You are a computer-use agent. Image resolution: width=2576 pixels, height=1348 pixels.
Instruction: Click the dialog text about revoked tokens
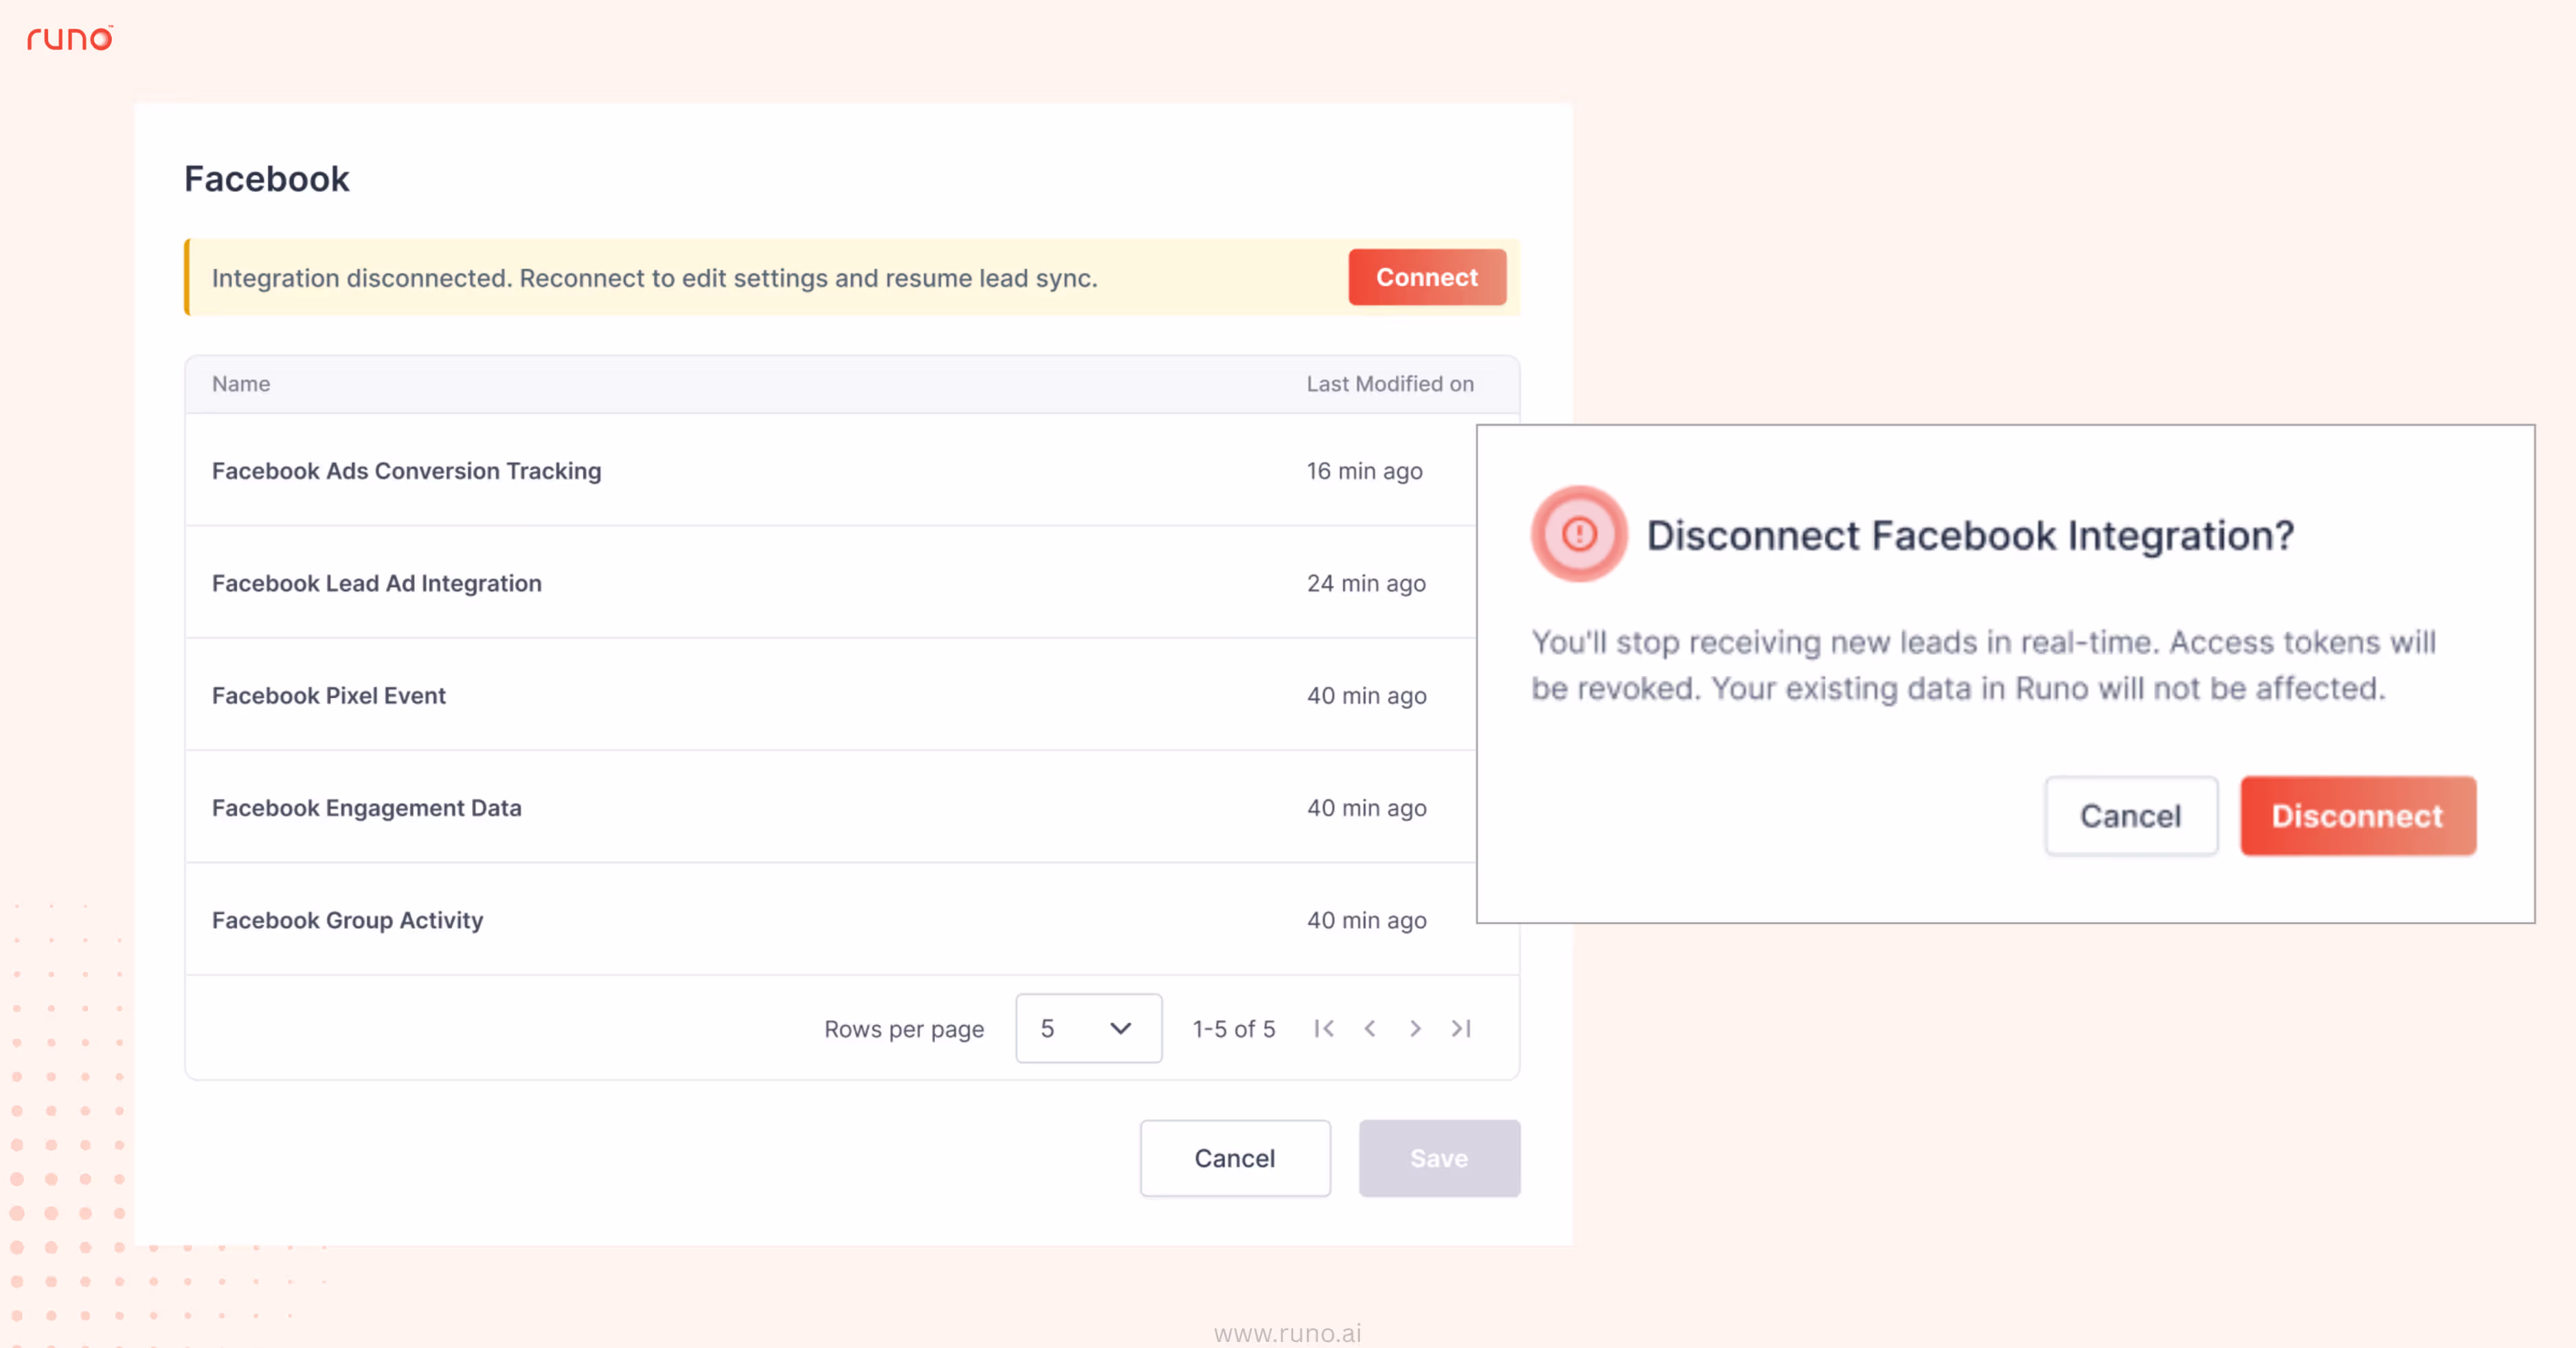(1984, 665)
